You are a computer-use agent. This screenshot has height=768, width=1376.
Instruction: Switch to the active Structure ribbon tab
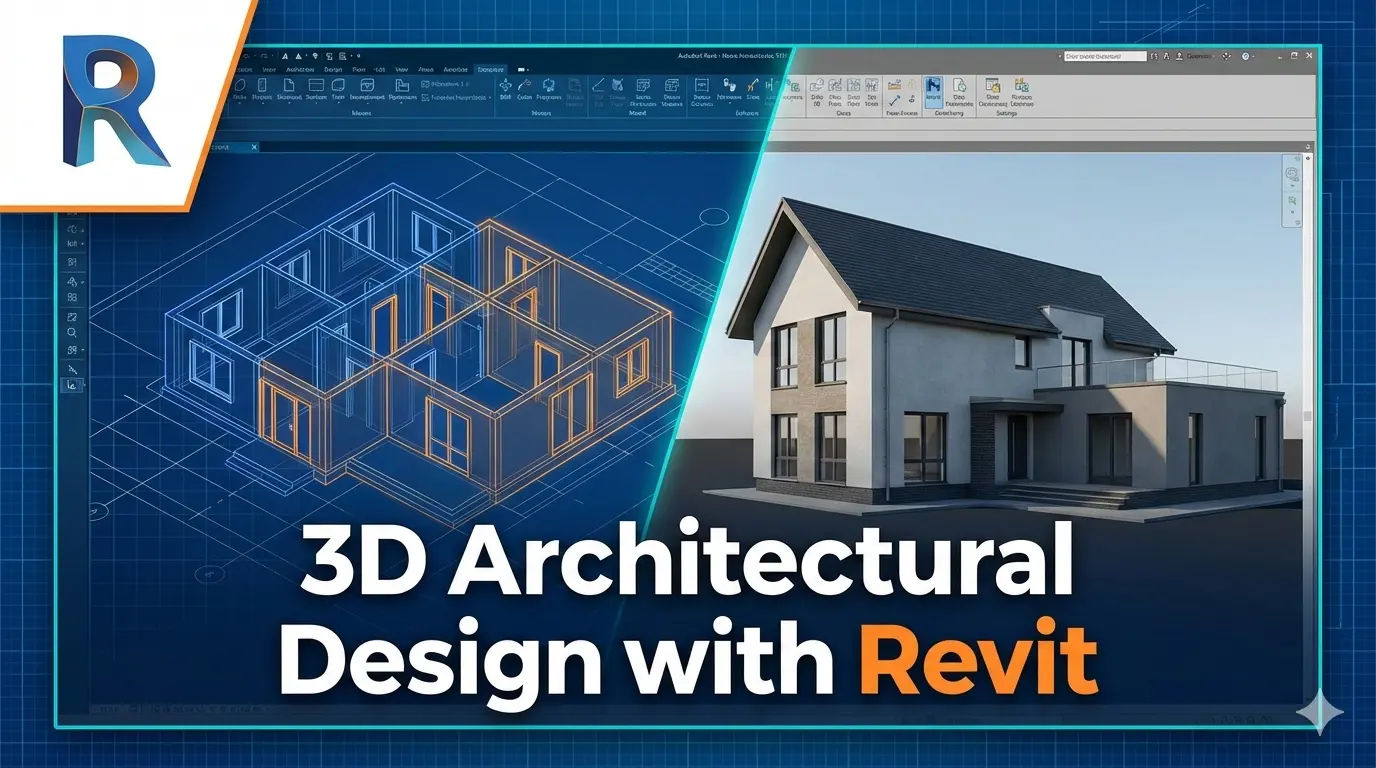pyautogui.click(x=491, y=70)
